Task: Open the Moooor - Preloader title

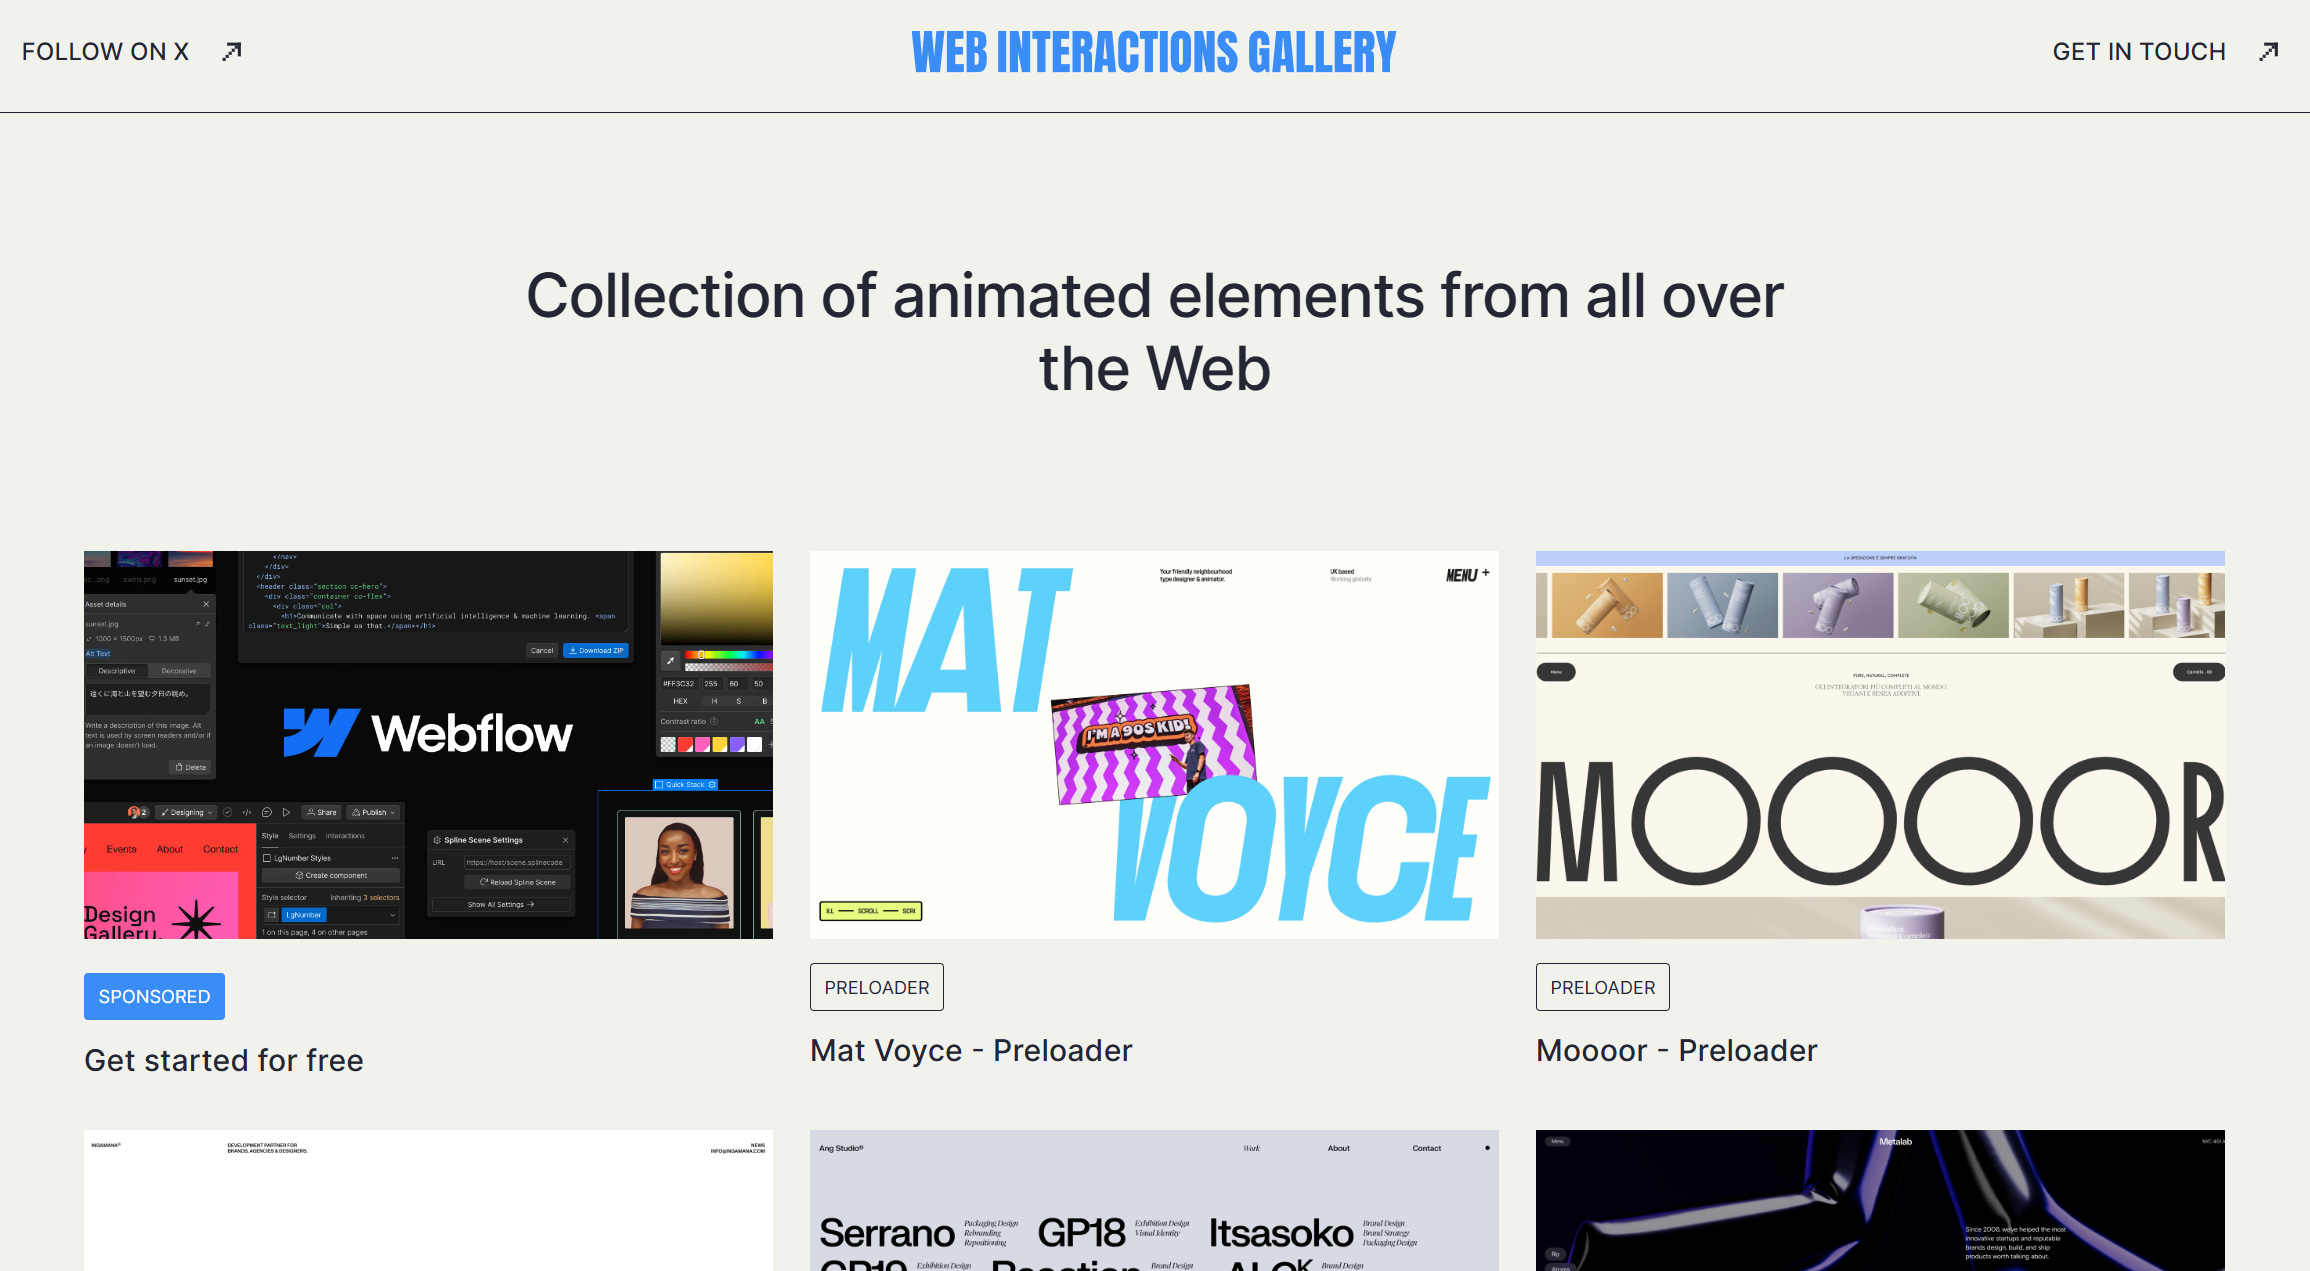Action: coord(1676,1050)
